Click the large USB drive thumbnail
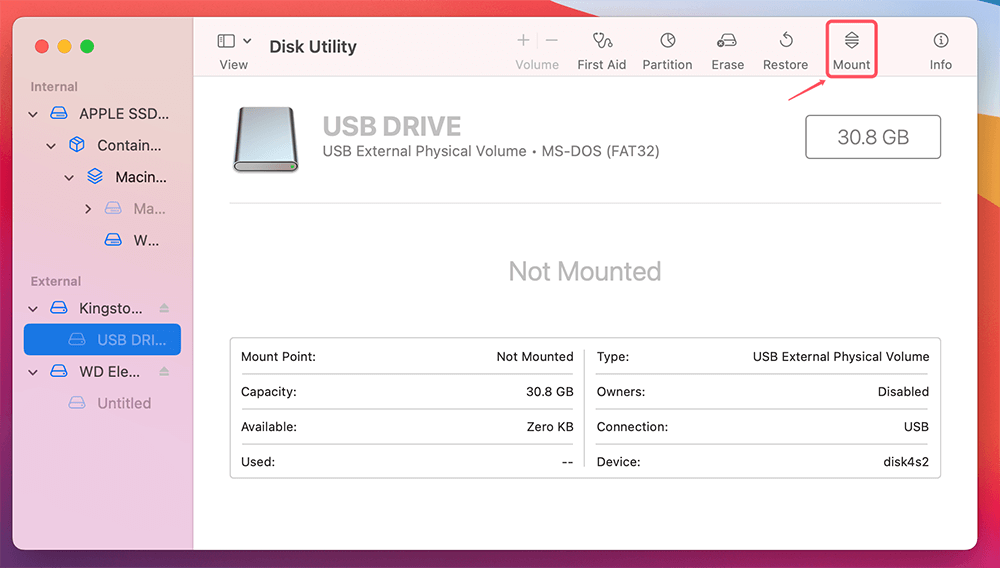The height and width of the screenshot is (568, 1000). (265, 139)
